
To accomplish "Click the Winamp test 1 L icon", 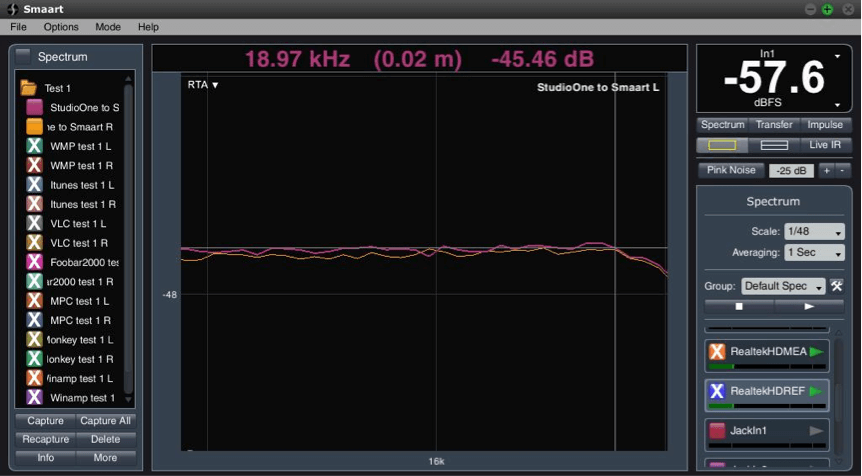I will (x=34, y=378).
